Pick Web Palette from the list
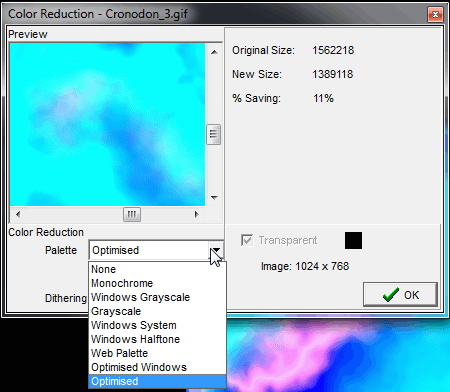450x392 pixels. click(x=157, y=353)
